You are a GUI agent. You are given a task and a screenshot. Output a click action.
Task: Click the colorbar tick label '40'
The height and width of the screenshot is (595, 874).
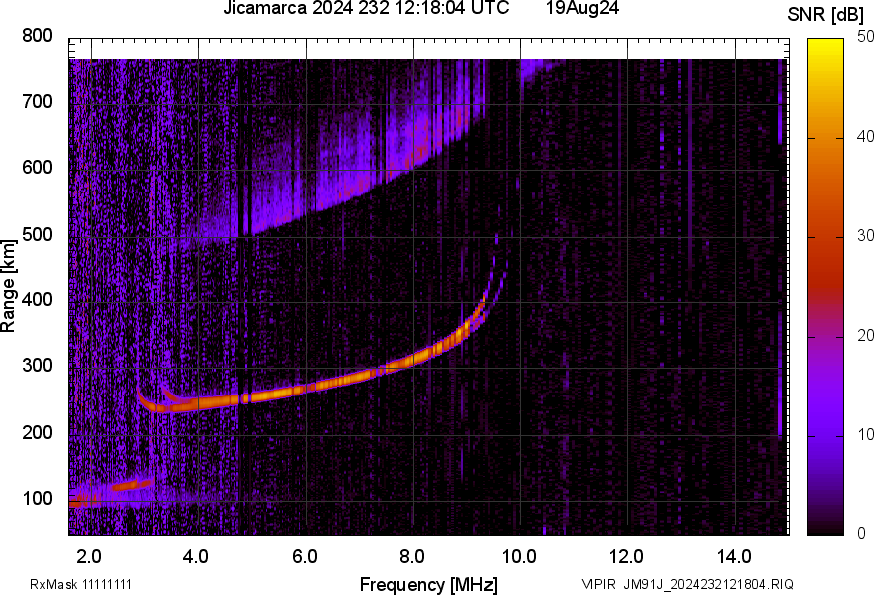click(866, 137)
